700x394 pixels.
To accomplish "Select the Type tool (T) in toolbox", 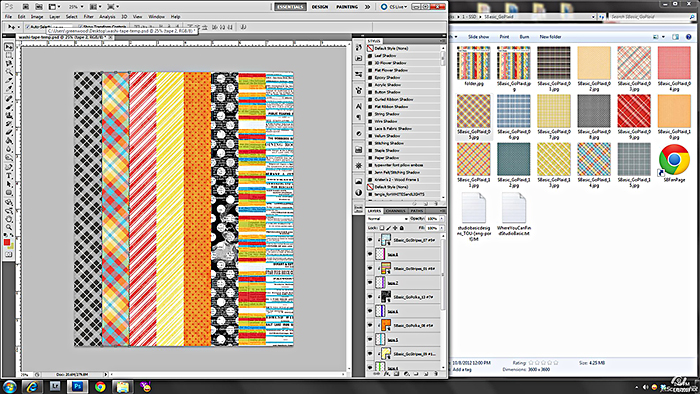I will coord(8,175).
